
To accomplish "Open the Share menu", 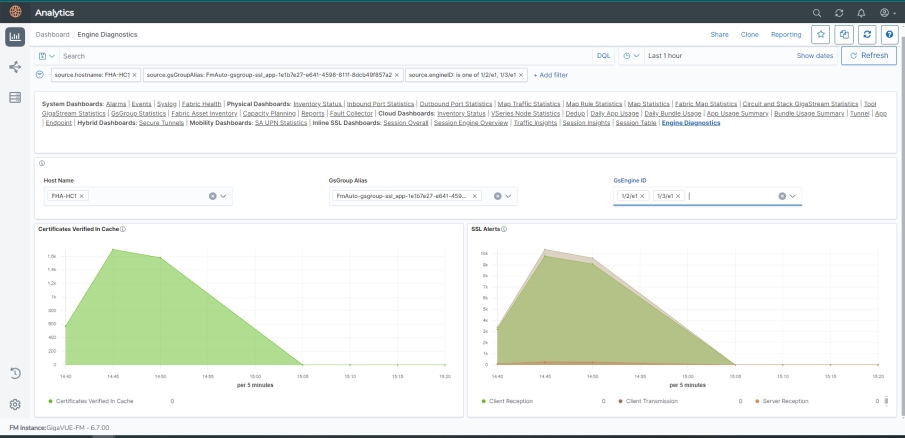I will pyautogui.click(x=719, y=34).
